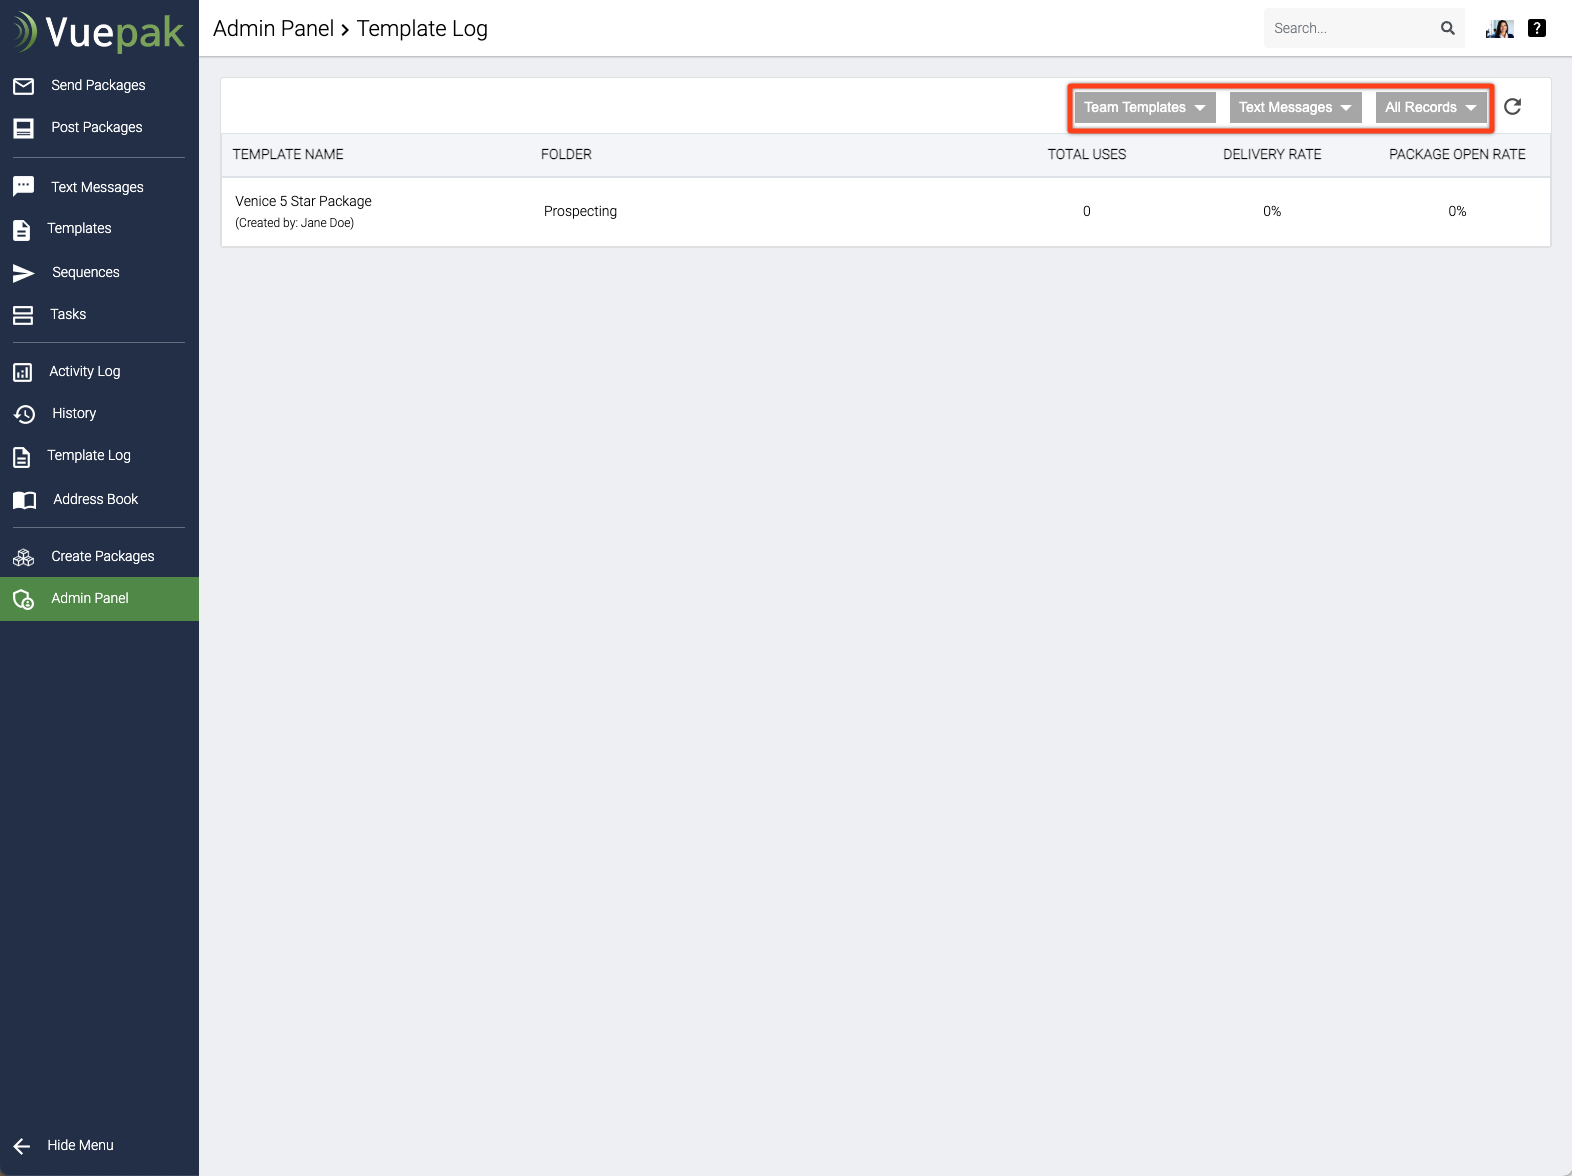
Task: Click the Sequences paper plane icon
Action: point(23,273)
